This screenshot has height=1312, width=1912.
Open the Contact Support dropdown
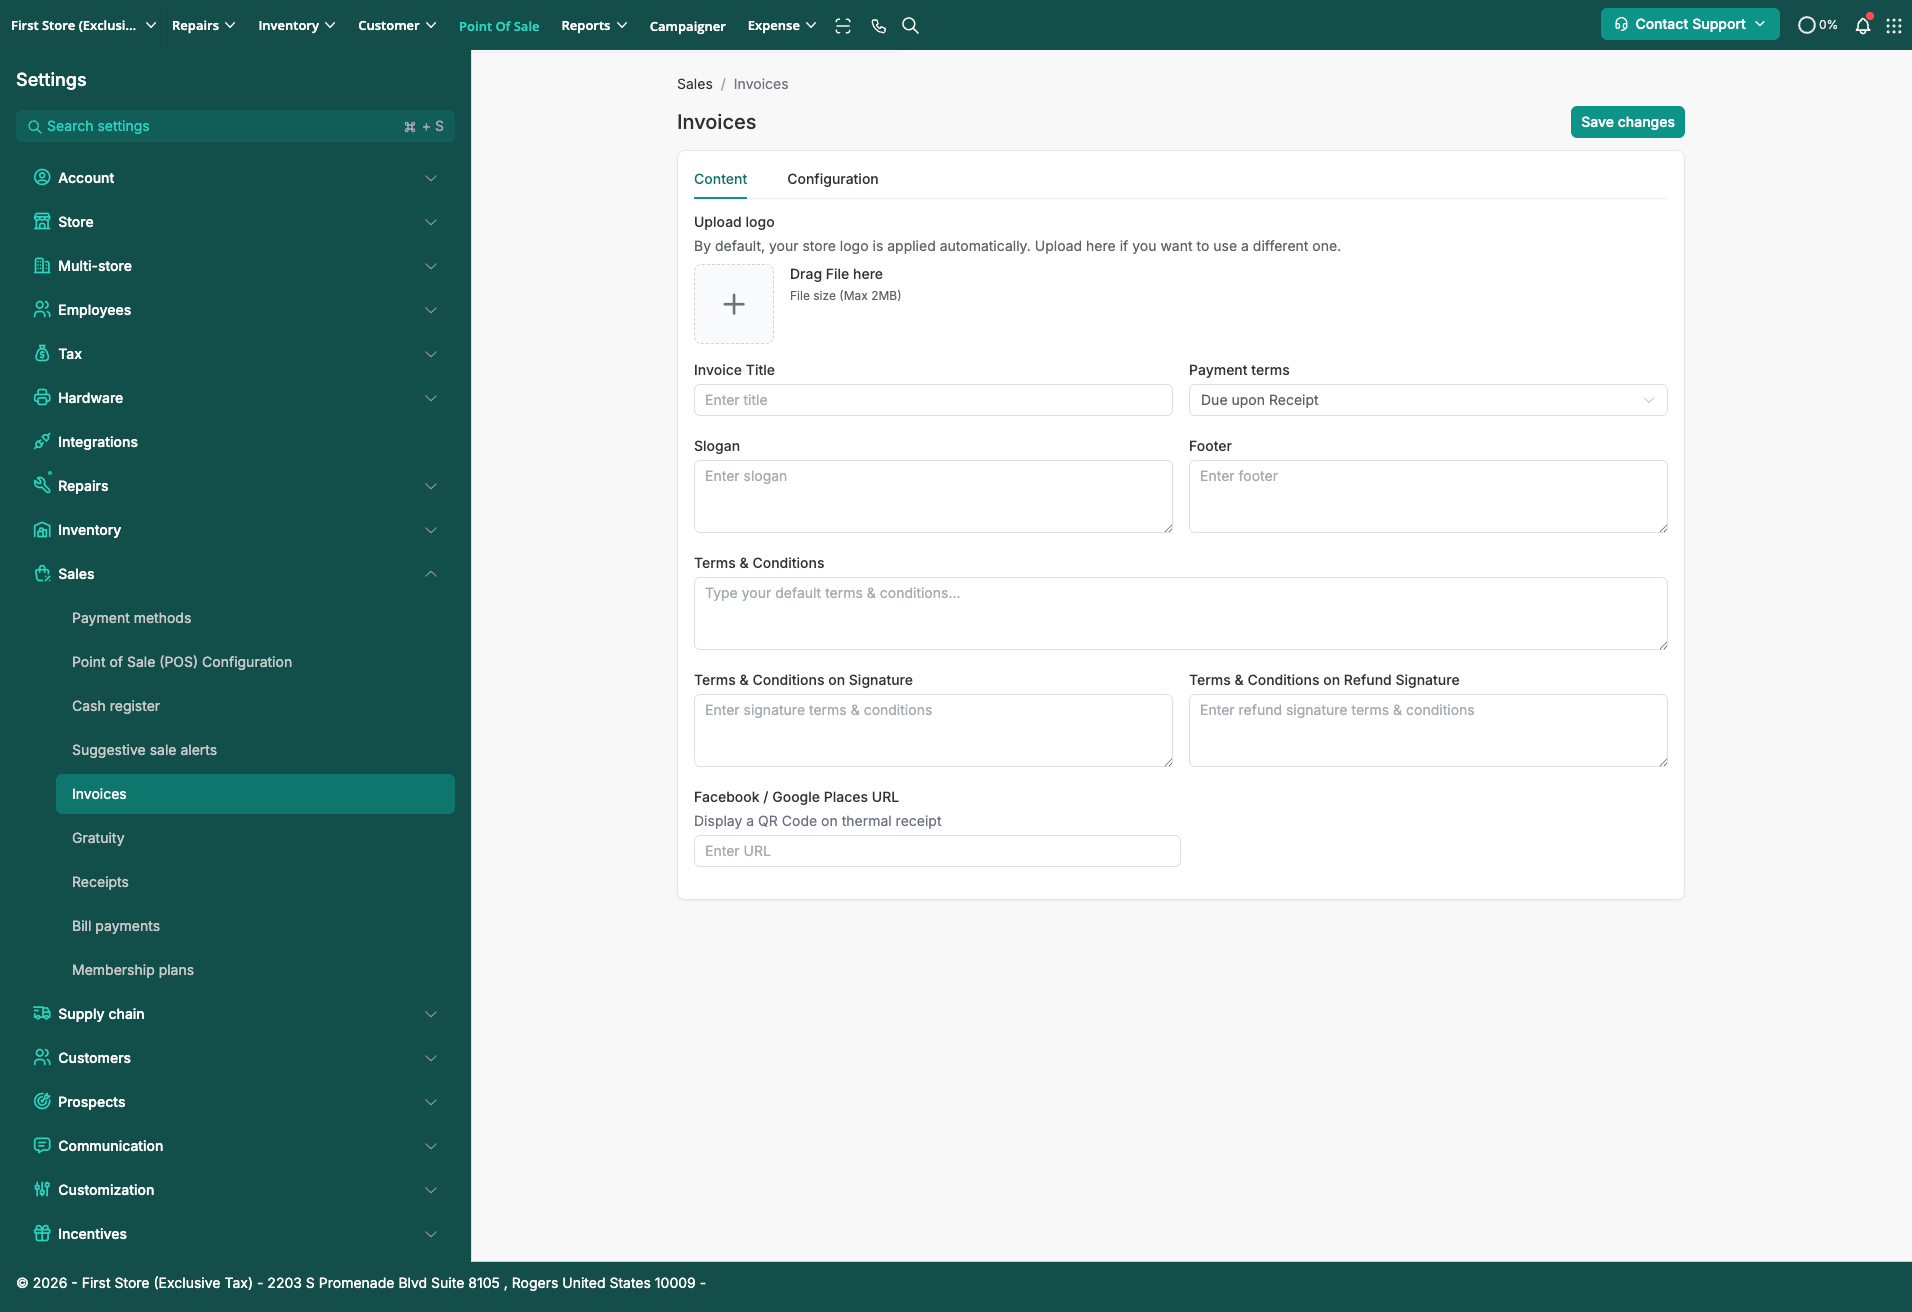[x=1689, y=24]
